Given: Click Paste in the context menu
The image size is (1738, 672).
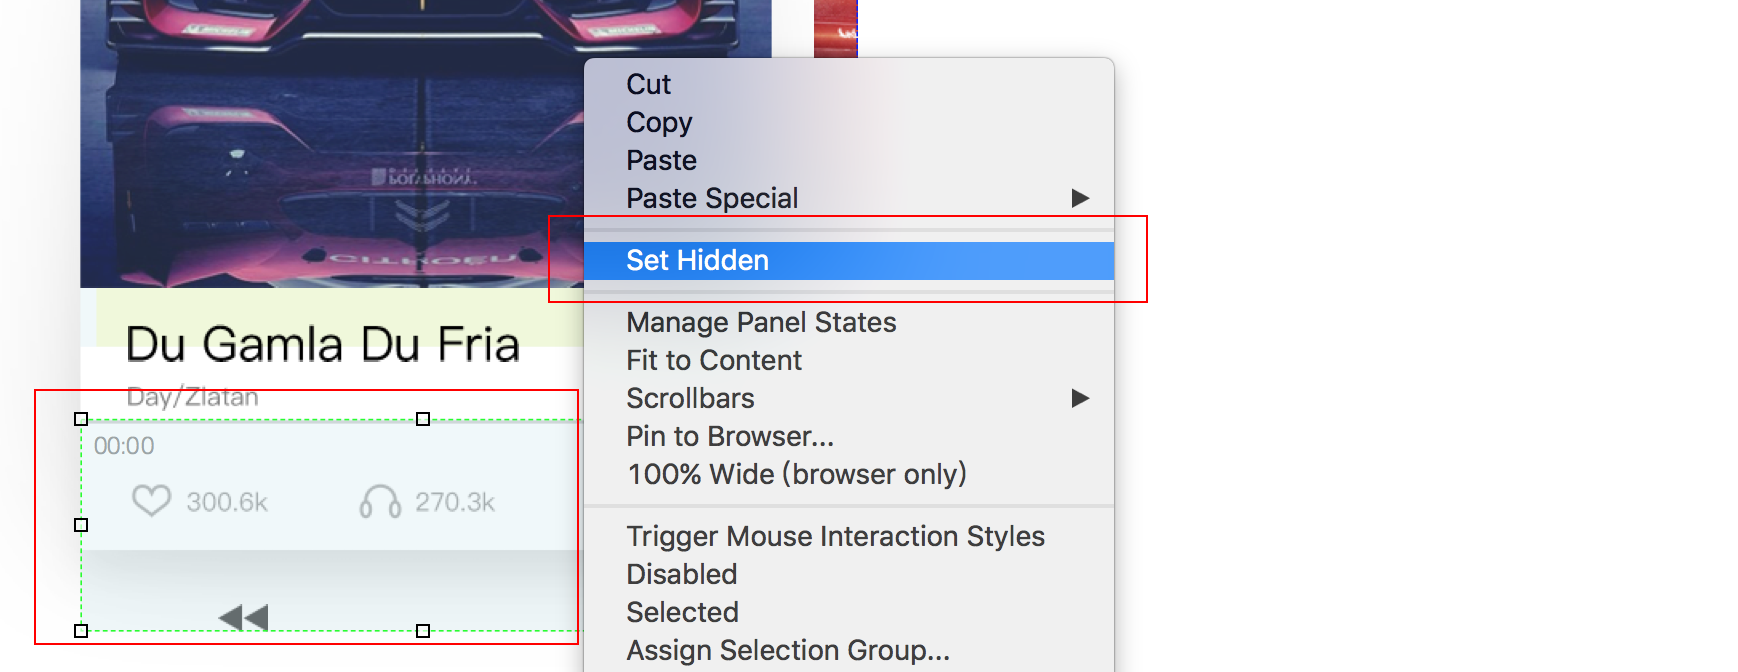Looking at the screenshot, I should 662,161.
